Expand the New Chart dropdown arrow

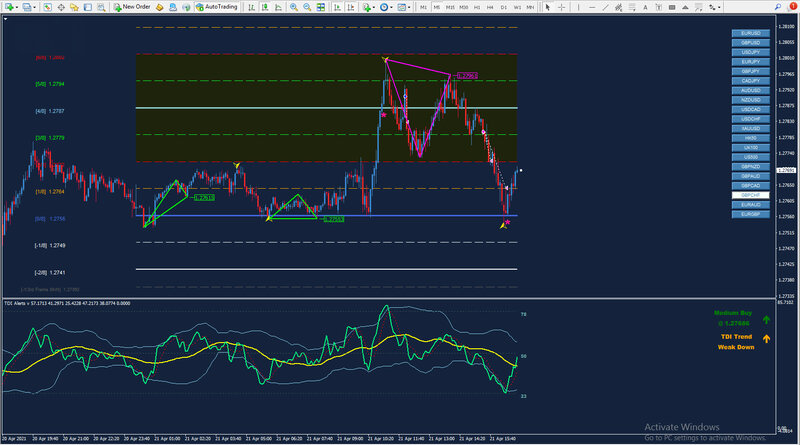(19, 7)
